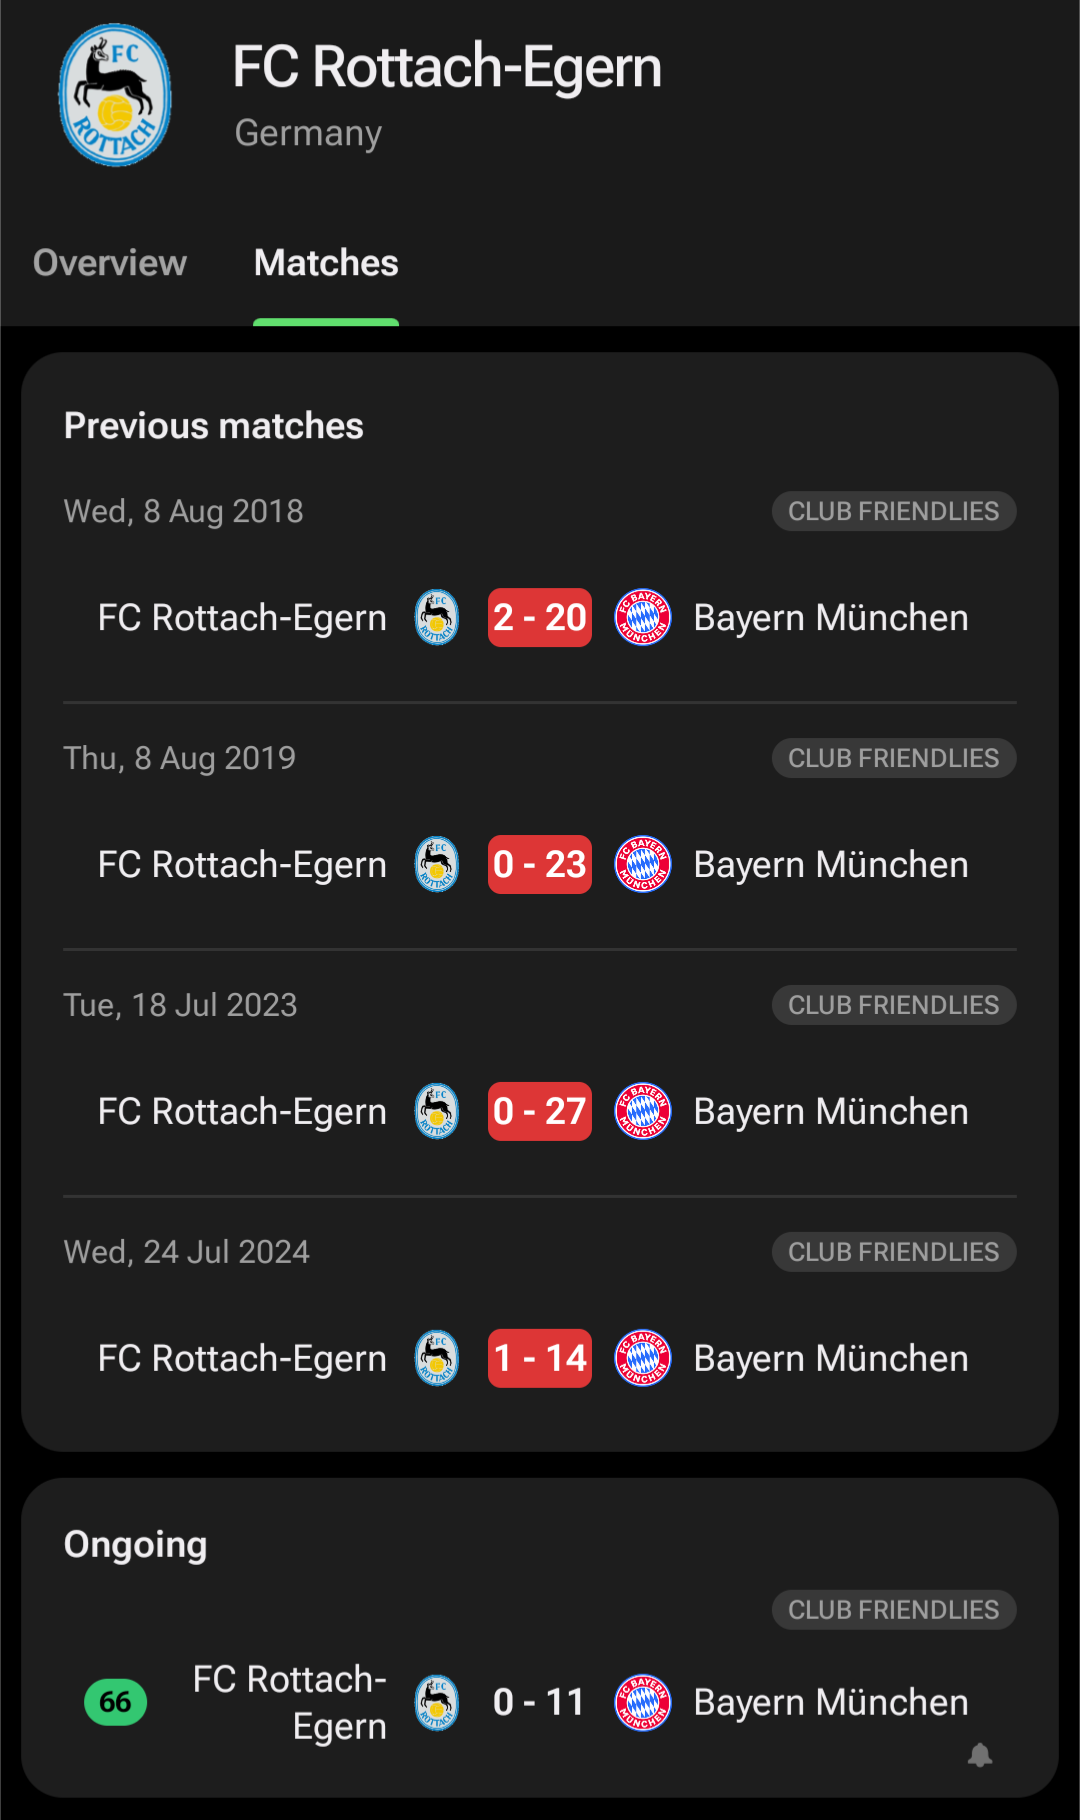Open the 0 - 27 score result

(540, 1111)
